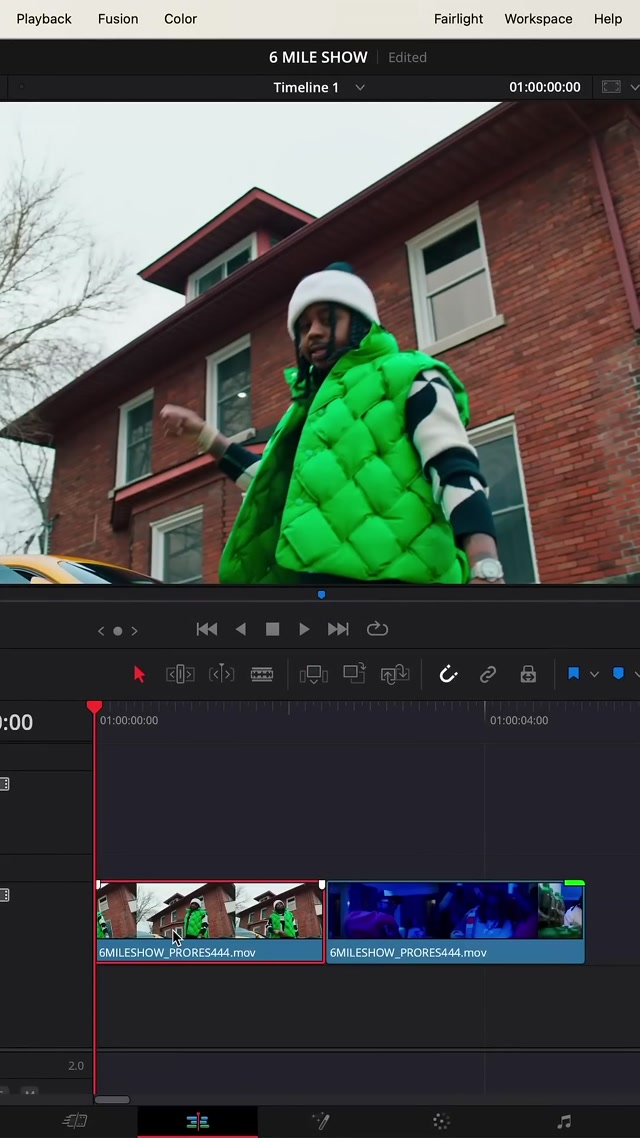Toggle timeline Snapping magnet

(x=448, y=675)
